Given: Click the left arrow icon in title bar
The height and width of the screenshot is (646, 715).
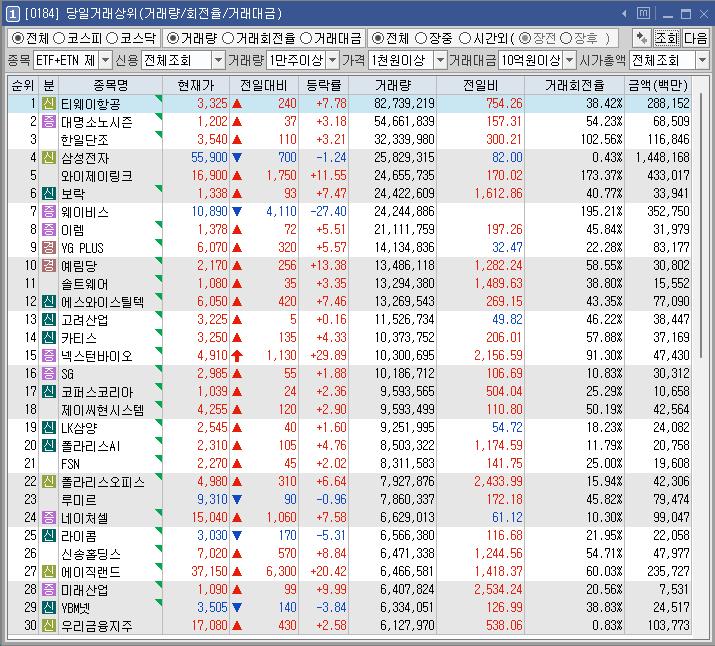Looking at the screenshot, I should [x=624, y=14].
